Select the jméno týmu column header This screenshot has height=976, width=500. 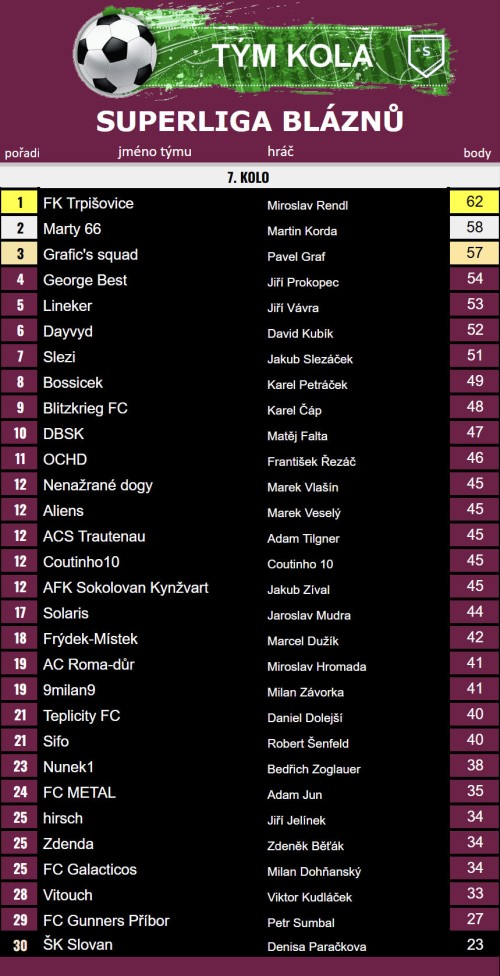(x=155, y=152)
